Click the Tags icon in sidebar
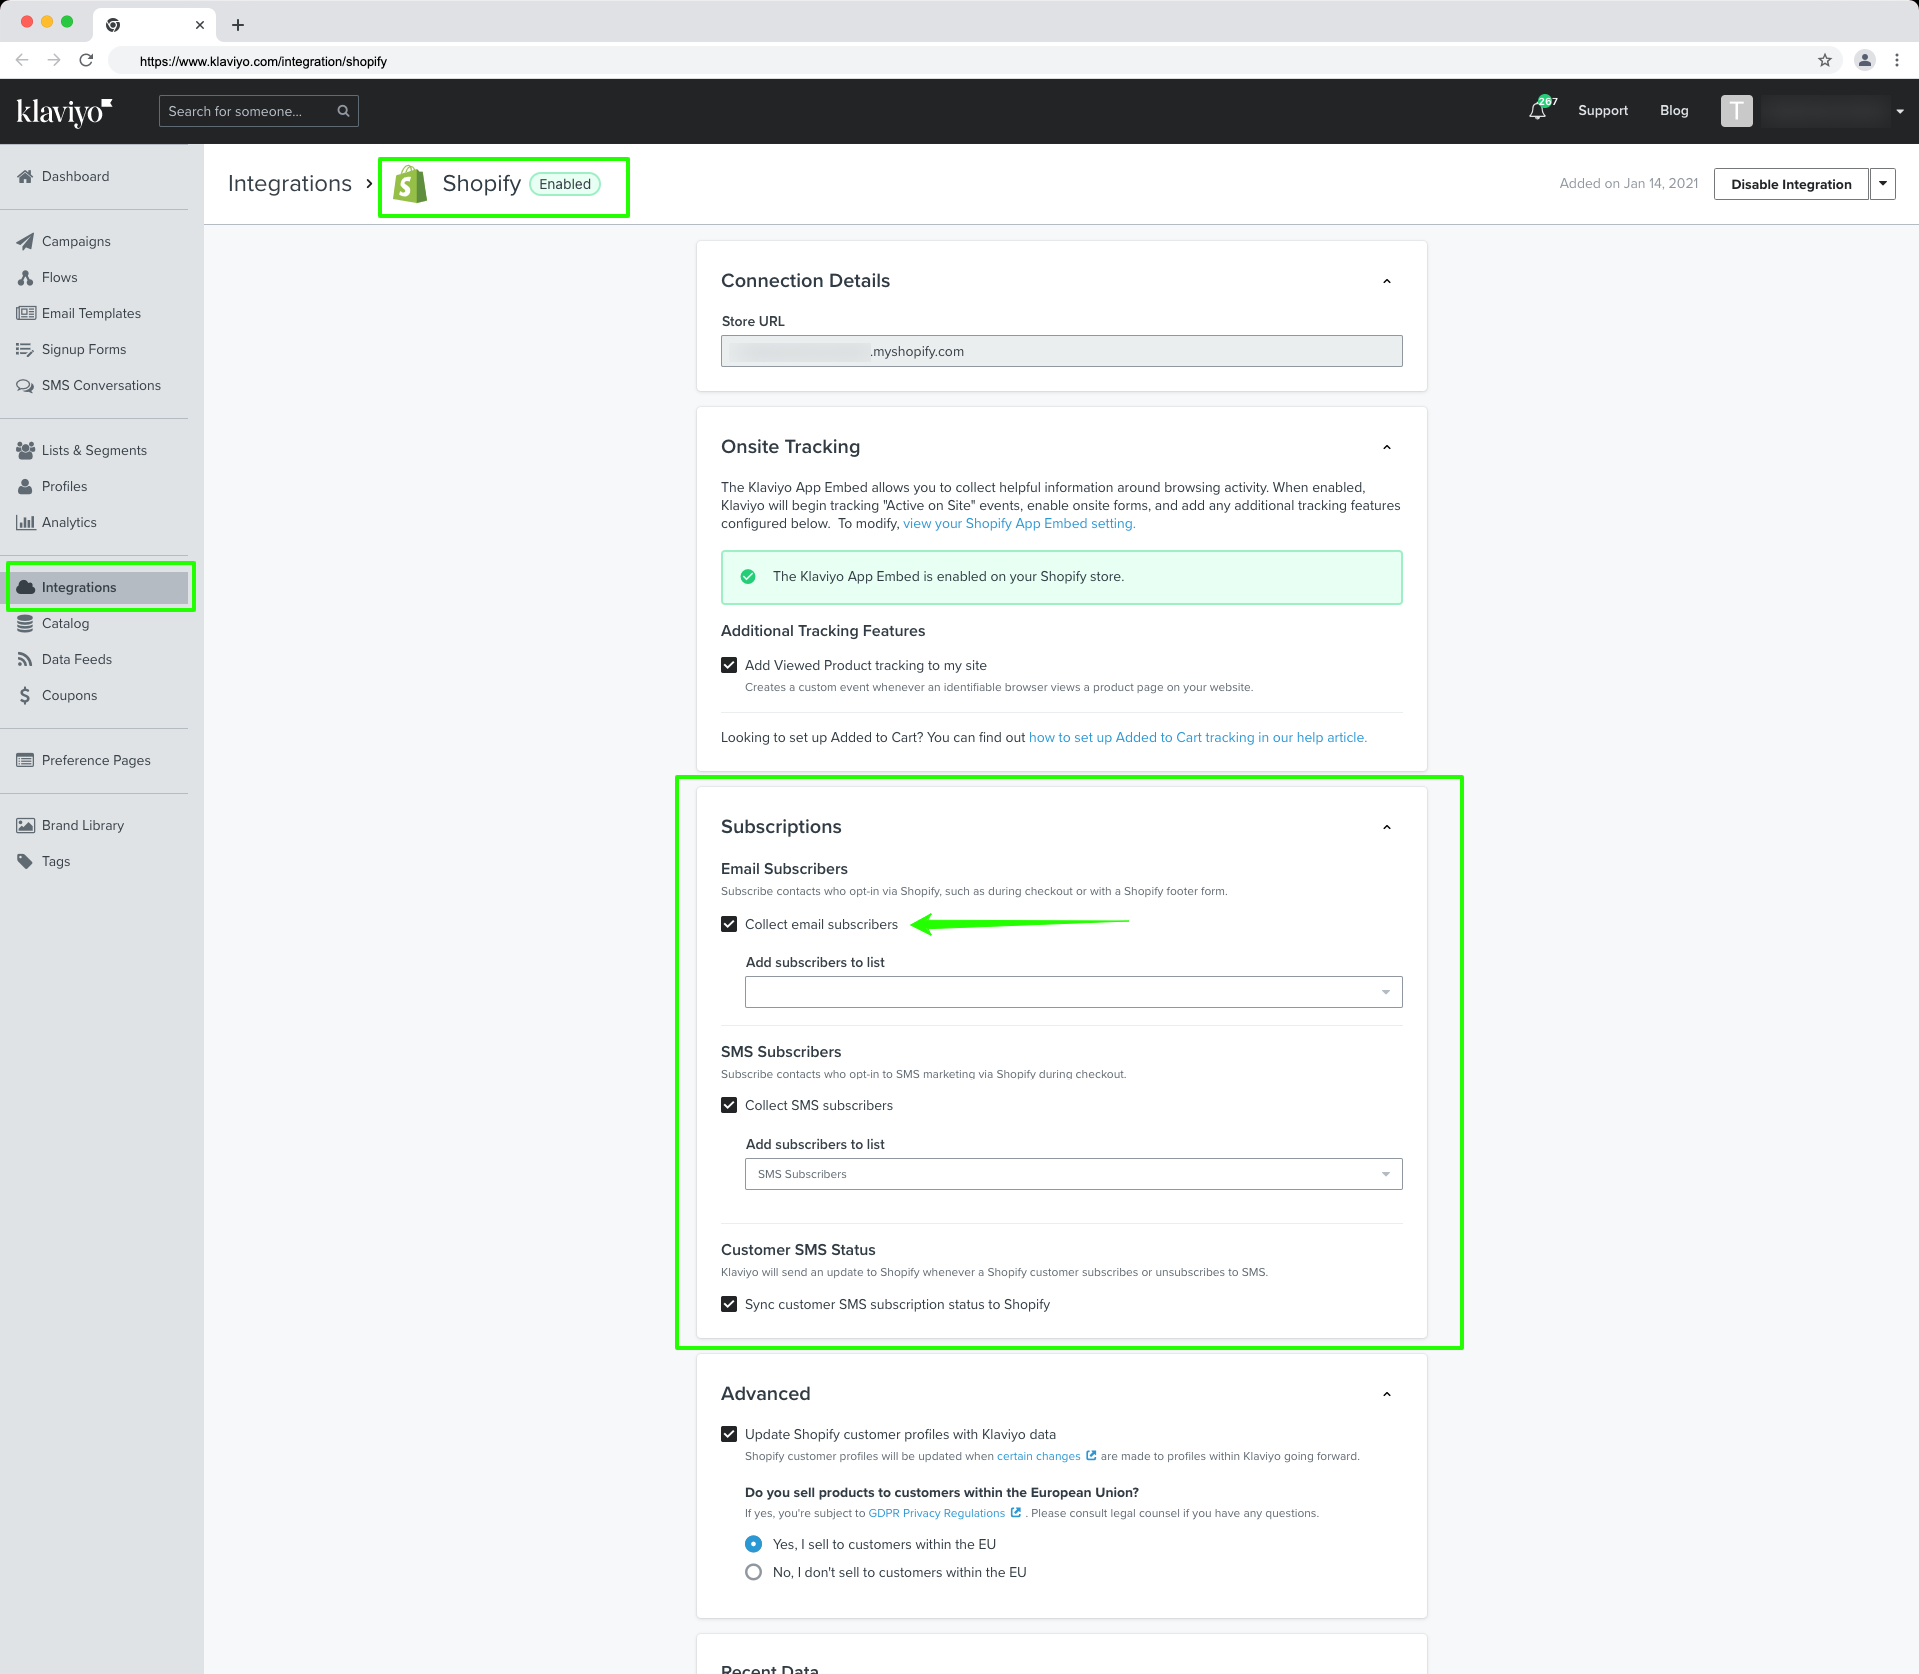The width and height of the screenshot is (1919, 1674). pyautogui.click(x=25, y=861)
